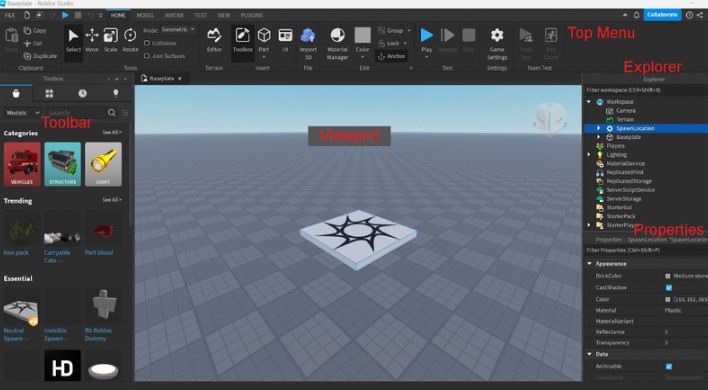Toggle the Archivable checkbox
708x390 pixels.
pos(669,367)
